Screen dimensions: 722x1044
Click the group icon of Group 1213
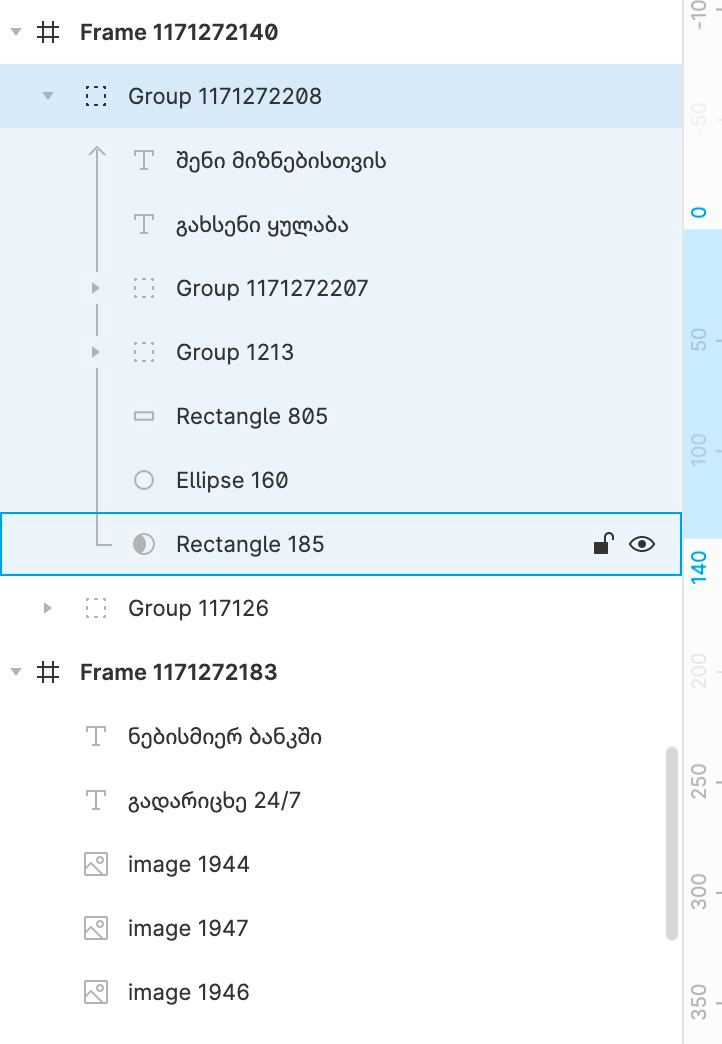pyautogui.click(x=144, y=352)
